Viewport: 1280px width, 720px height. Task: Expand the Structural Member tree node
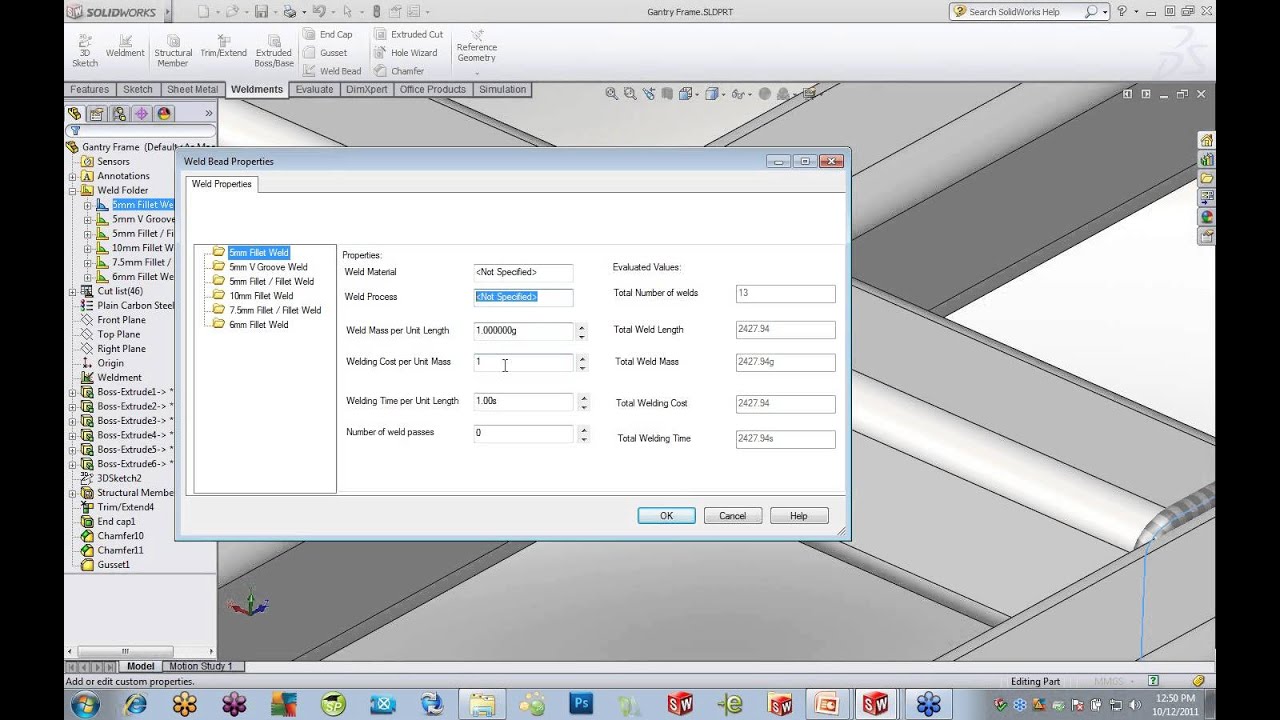pos(72,493)
